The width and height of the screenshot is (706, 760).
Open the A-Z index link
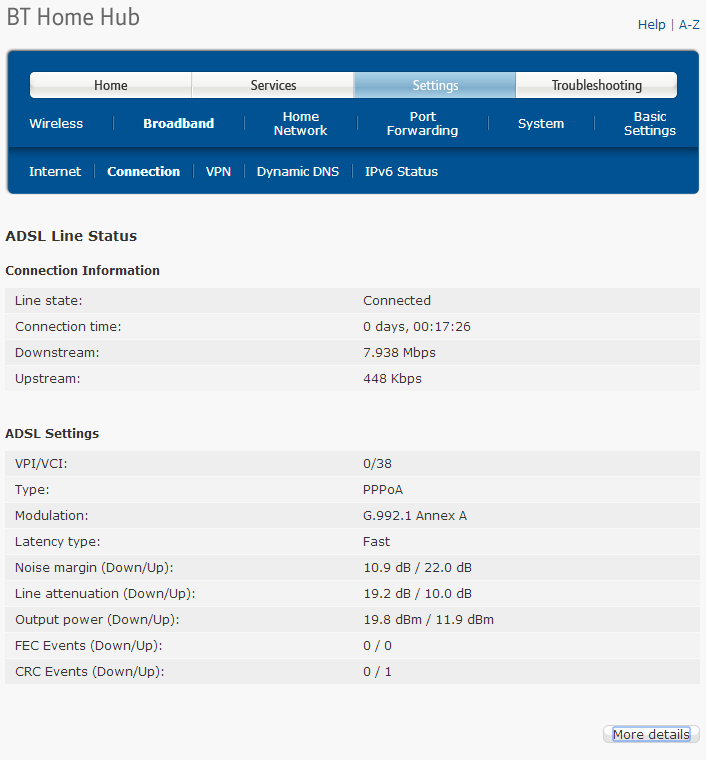tap(689, 25)
